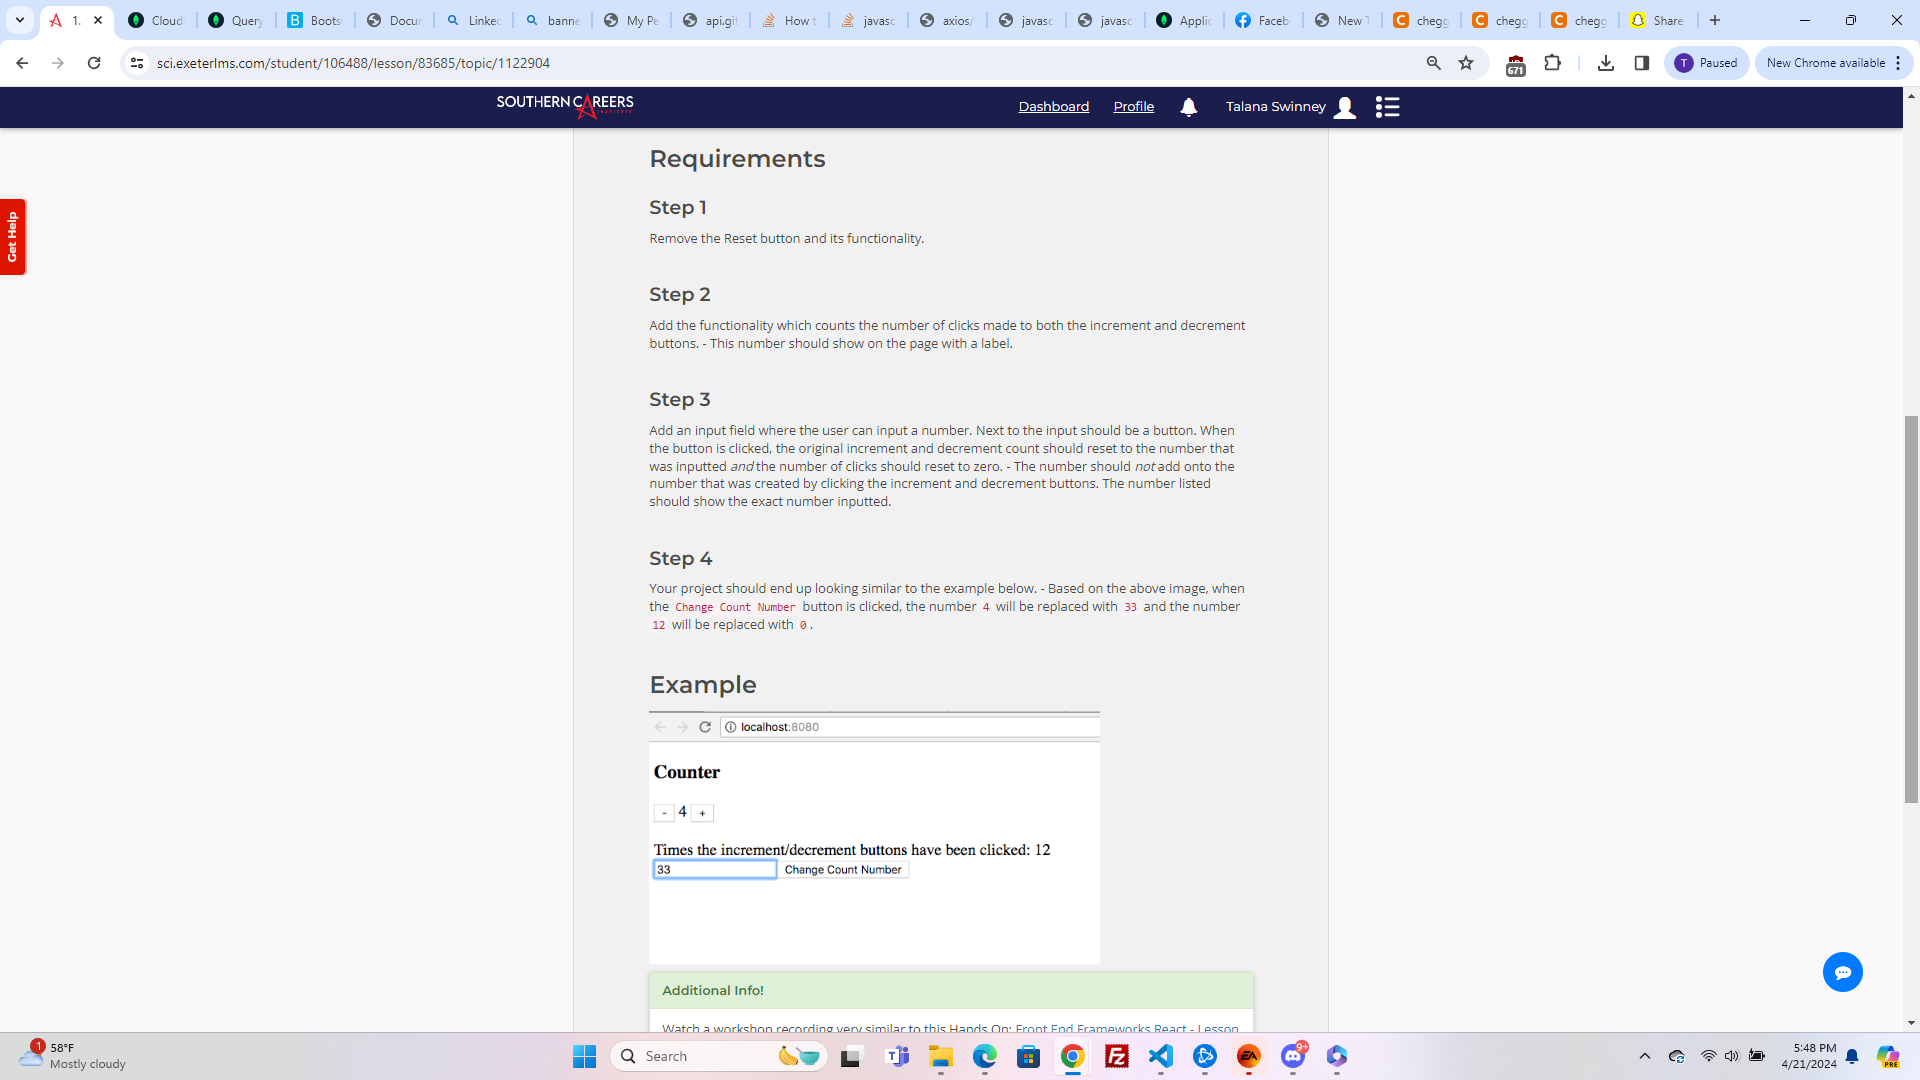Click the page vertical scrollbar thumb
This screenshot has width=1920, height=1080.
1911,608
